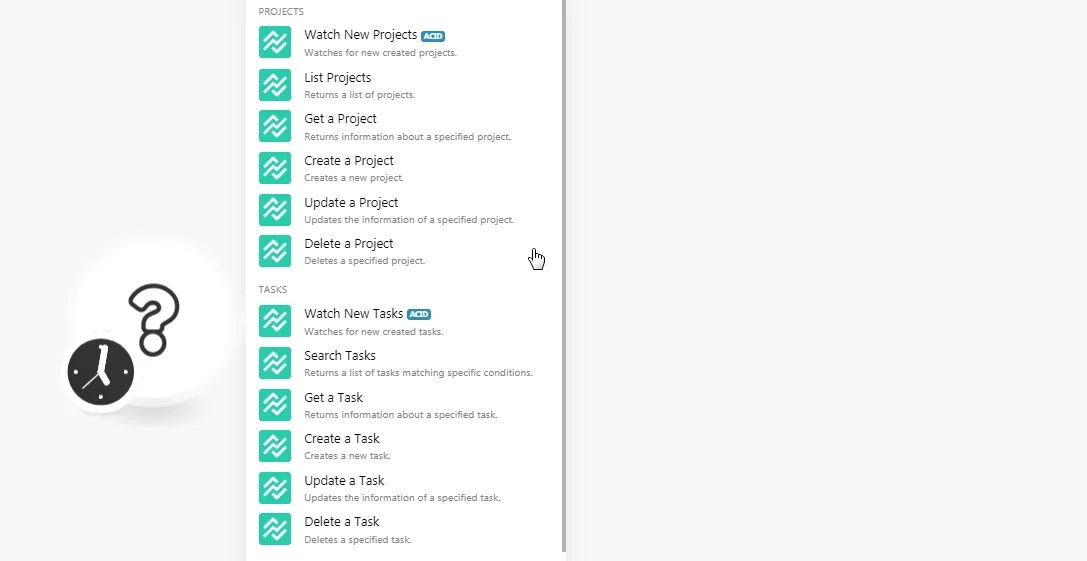Viewport: 1087px width, 561px height.
Task: Click the Delete a Project module icon
Action: (275, 251)
